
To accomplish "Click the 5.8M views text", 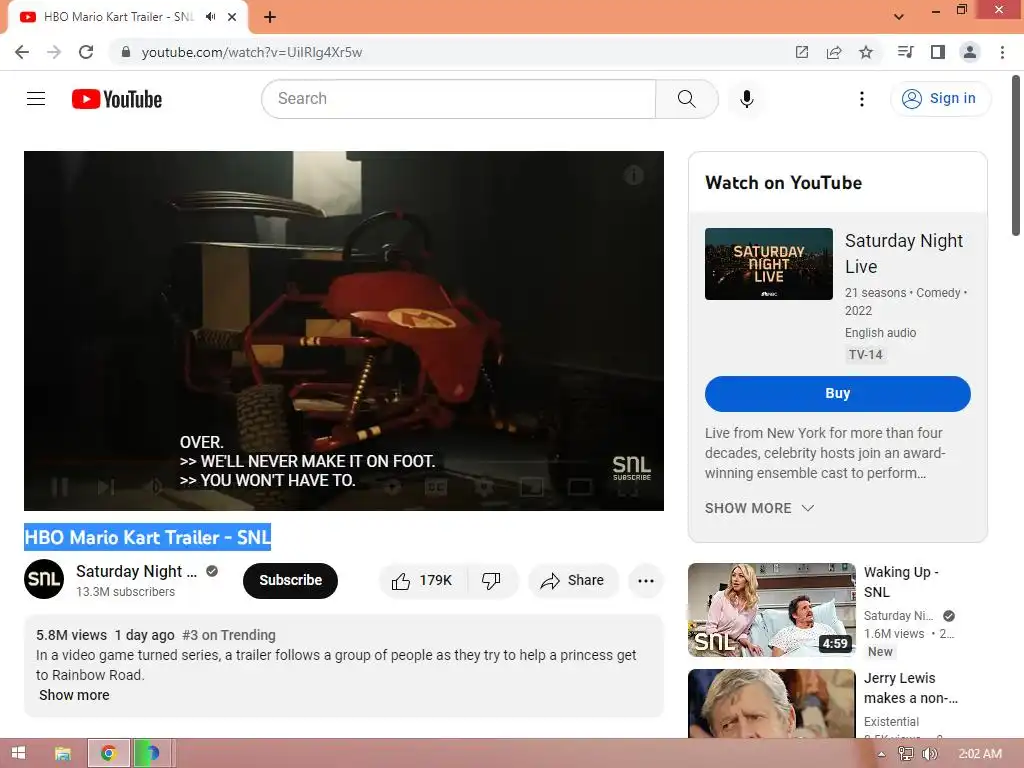I will click(71, 635).
